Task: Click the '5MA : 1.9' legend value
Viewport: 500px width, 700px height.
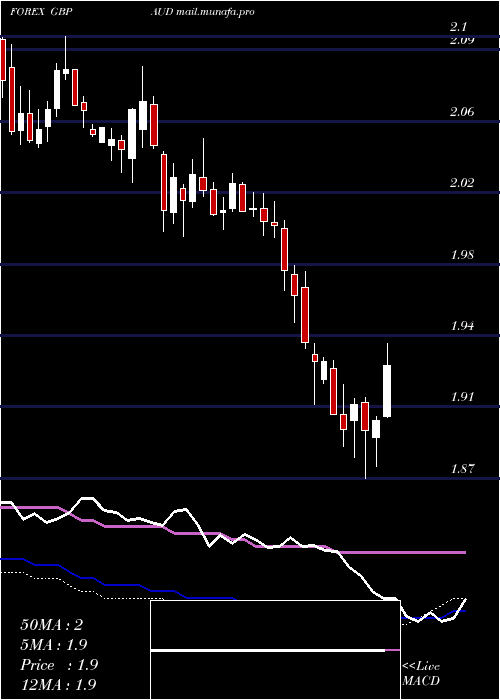Action: (x=54, y=645)
